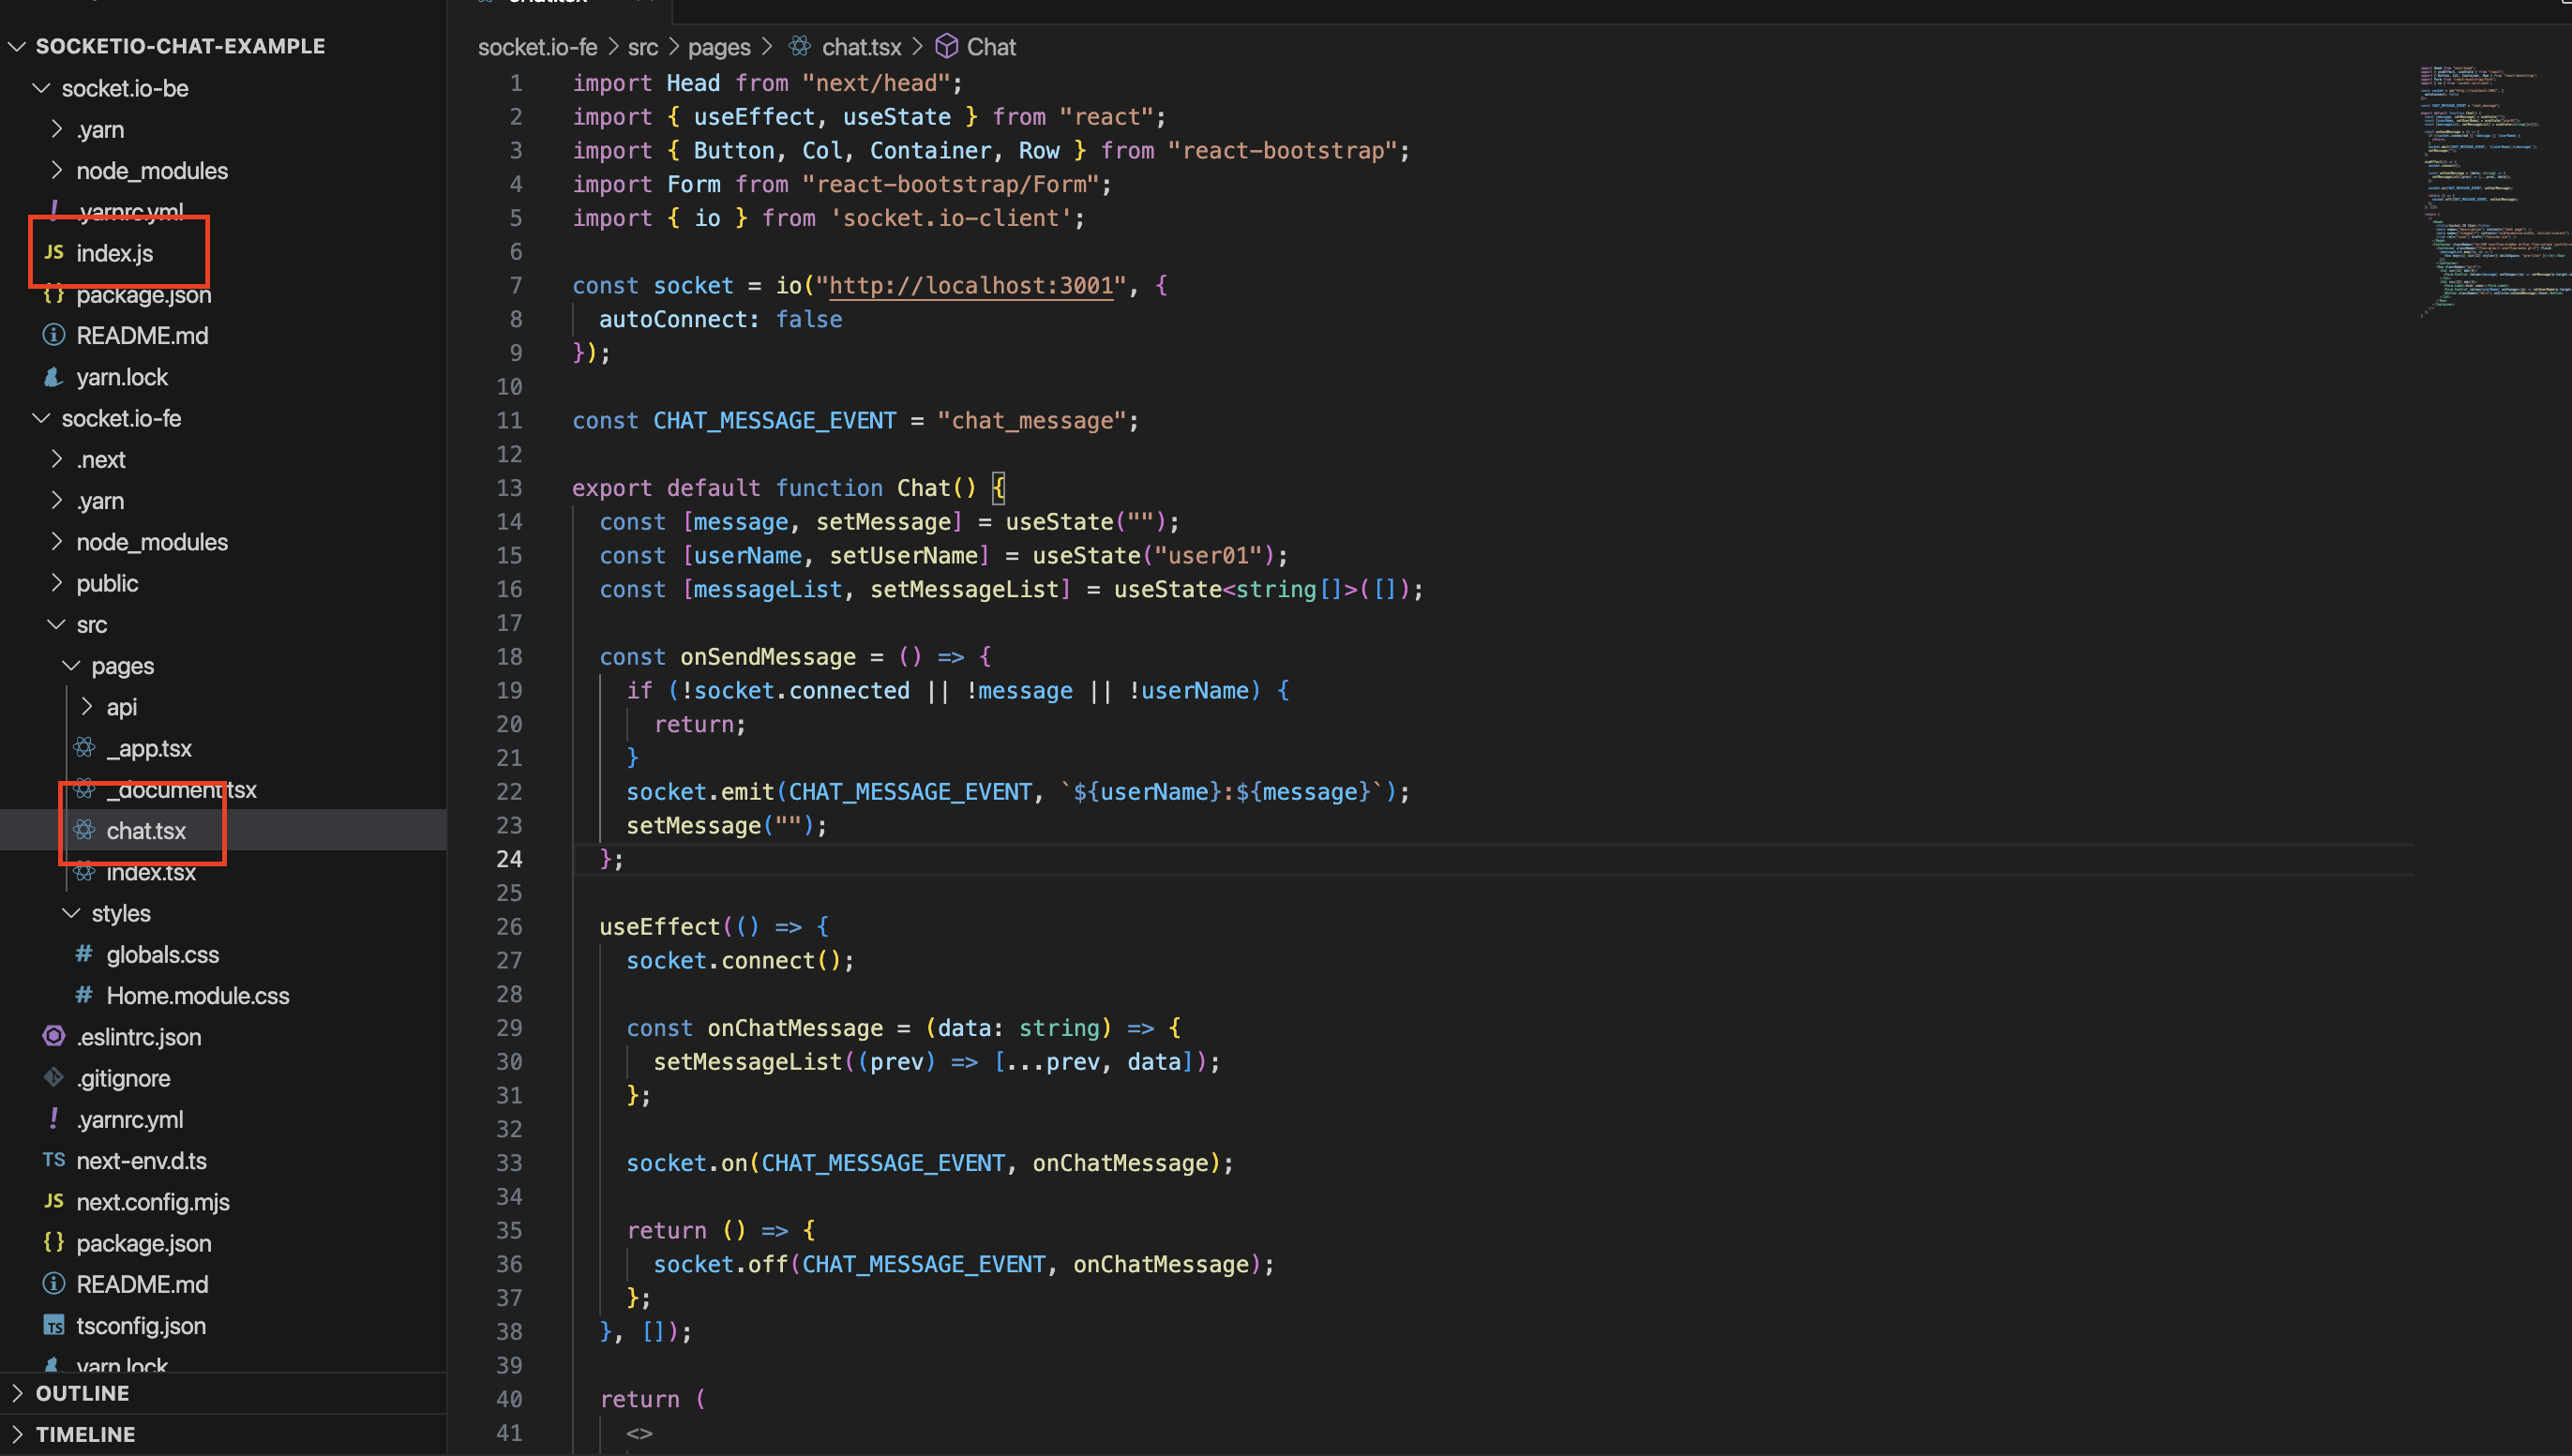
Task: Collapse the SOCKETIO-CHAT-EXAMPLE root folder
Action: (x=17, y=46)
